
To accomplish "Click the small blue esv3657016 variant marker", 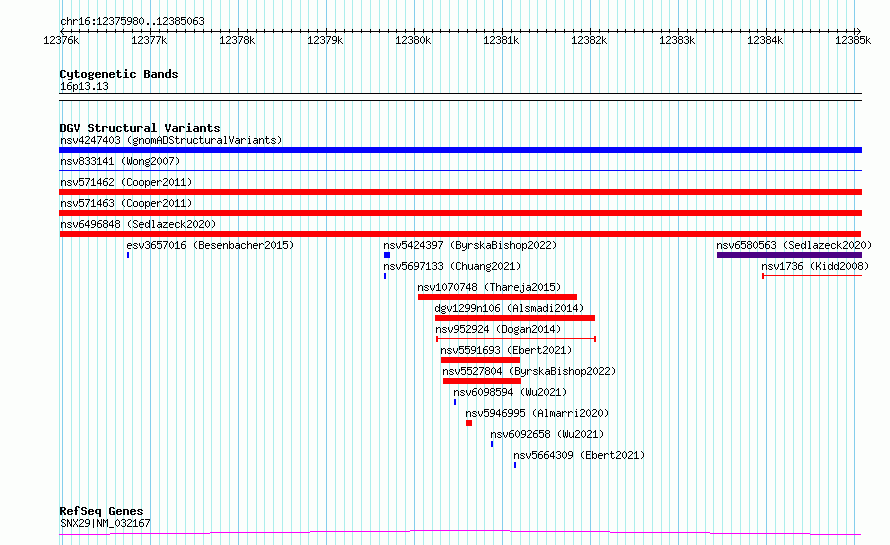I will point(128,255).
